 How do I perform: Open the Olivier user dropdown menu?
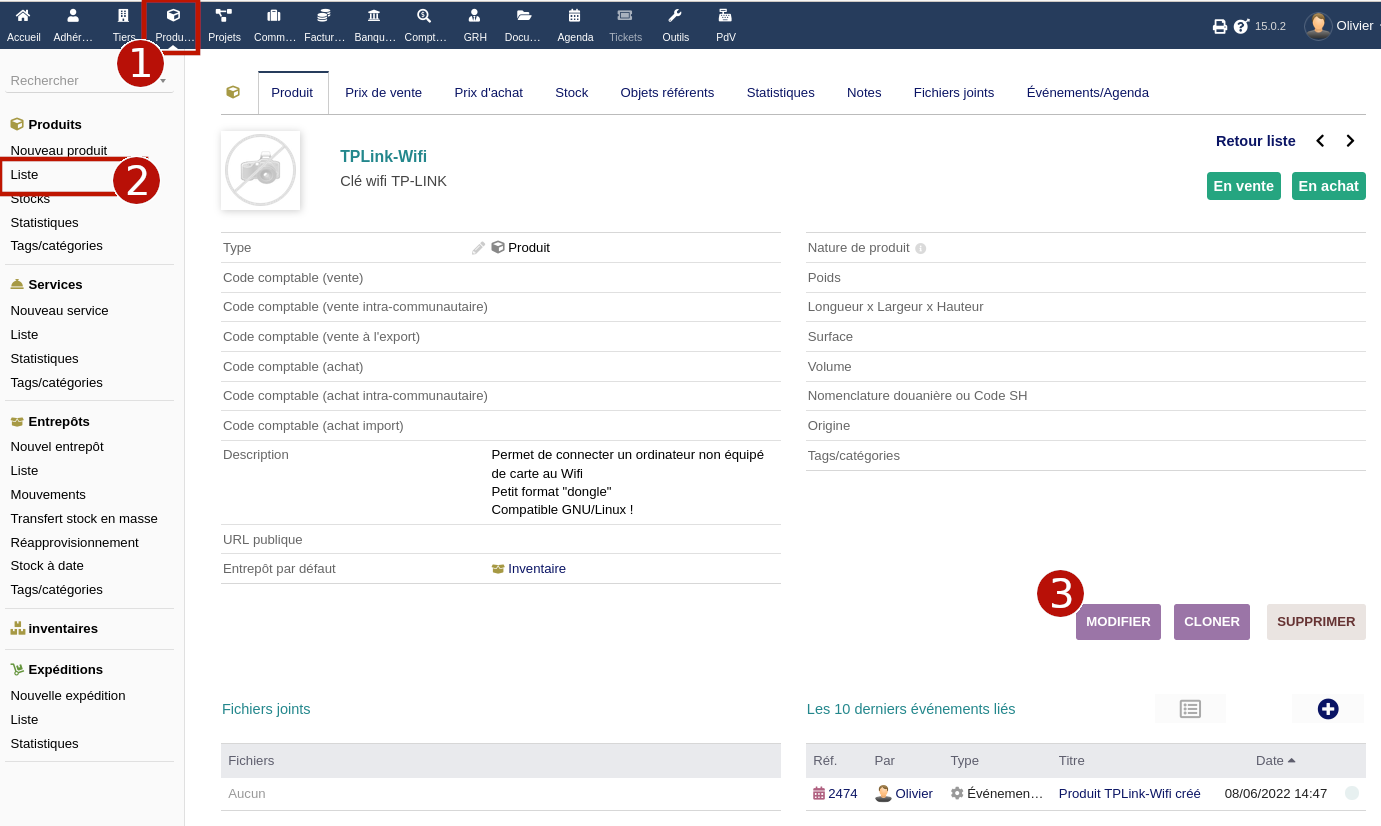coord(1355,26)
